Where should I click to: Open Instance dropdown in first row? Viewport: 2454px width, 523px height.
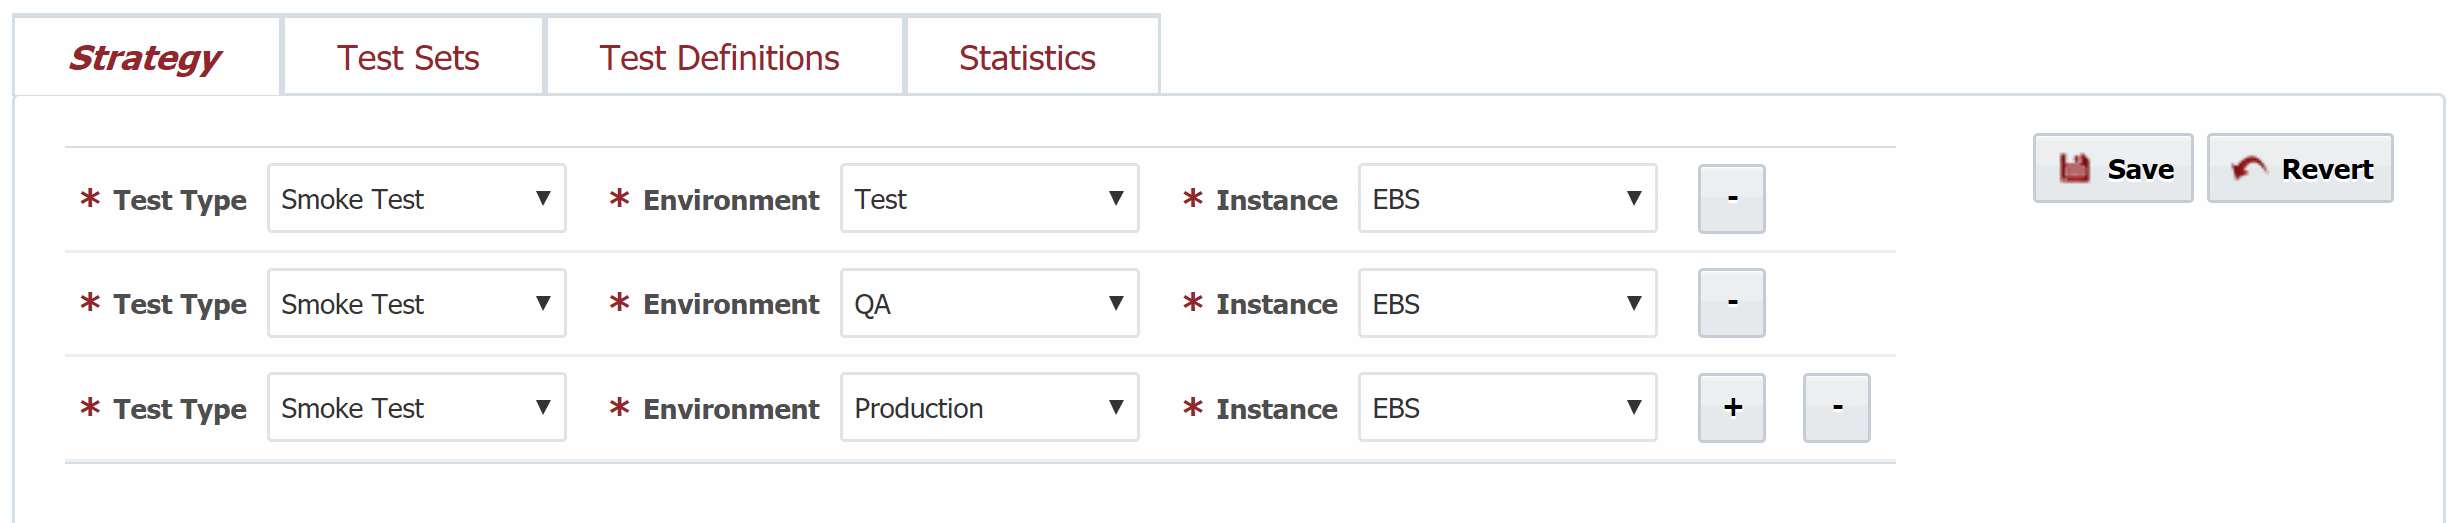1508,199
